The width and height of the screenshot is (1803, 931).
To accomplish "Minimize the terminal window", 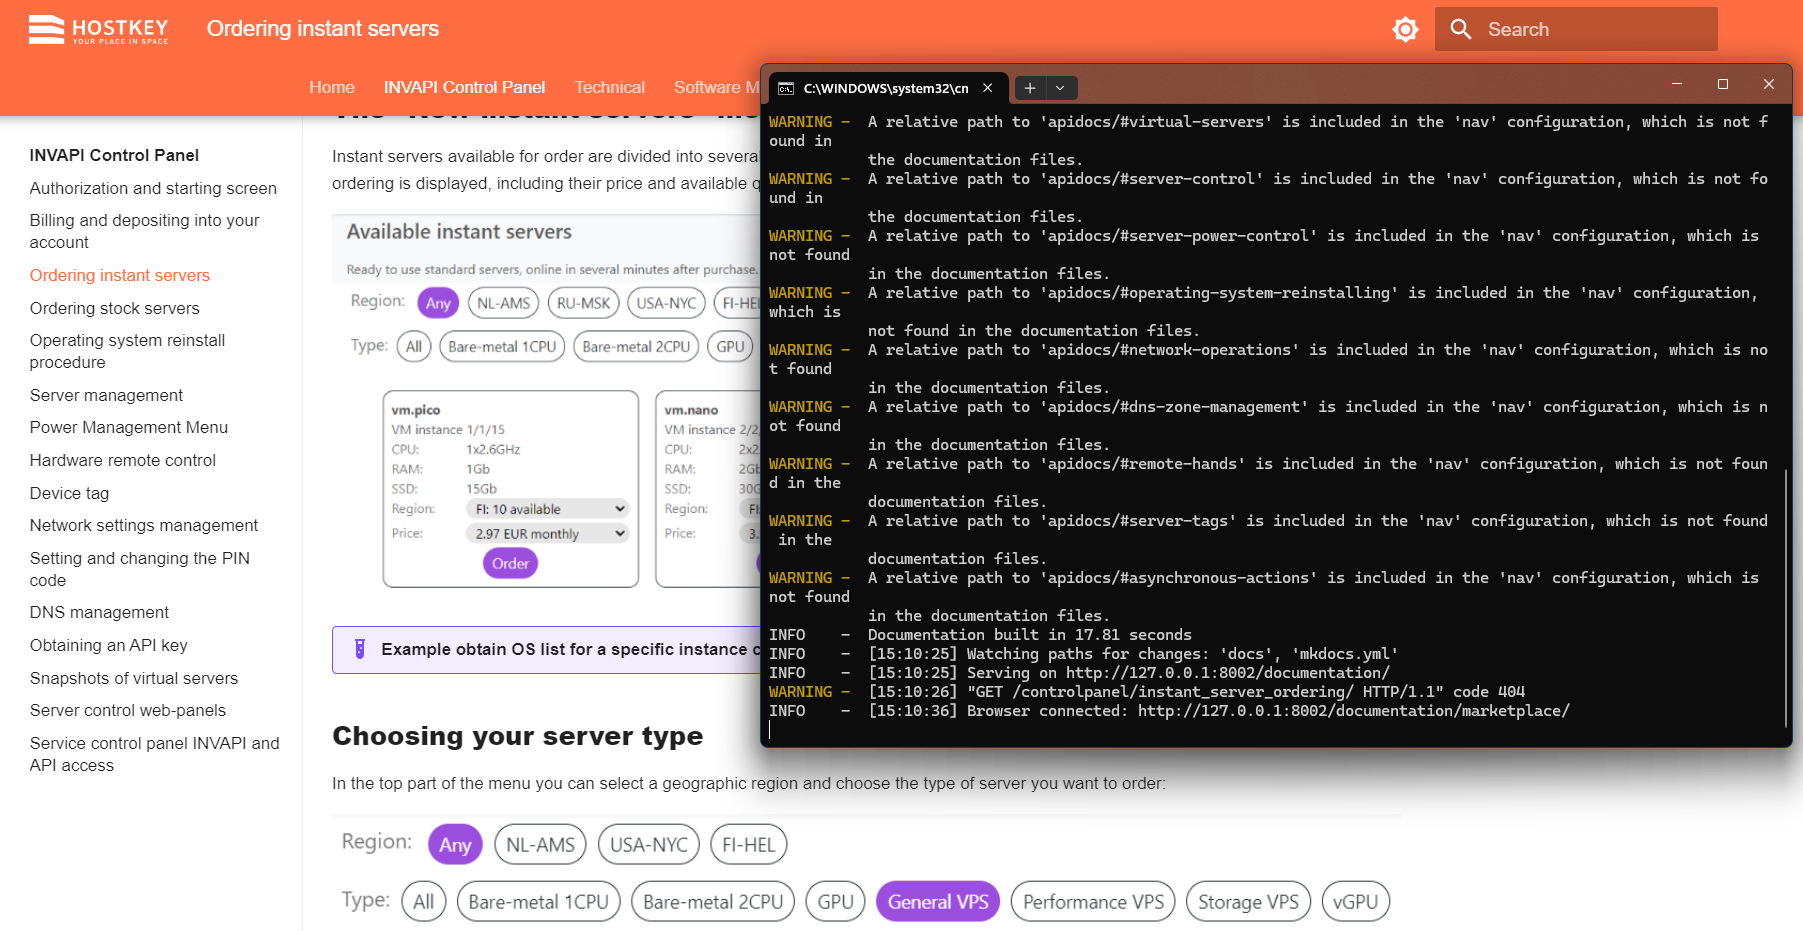I will [1677, 85].
